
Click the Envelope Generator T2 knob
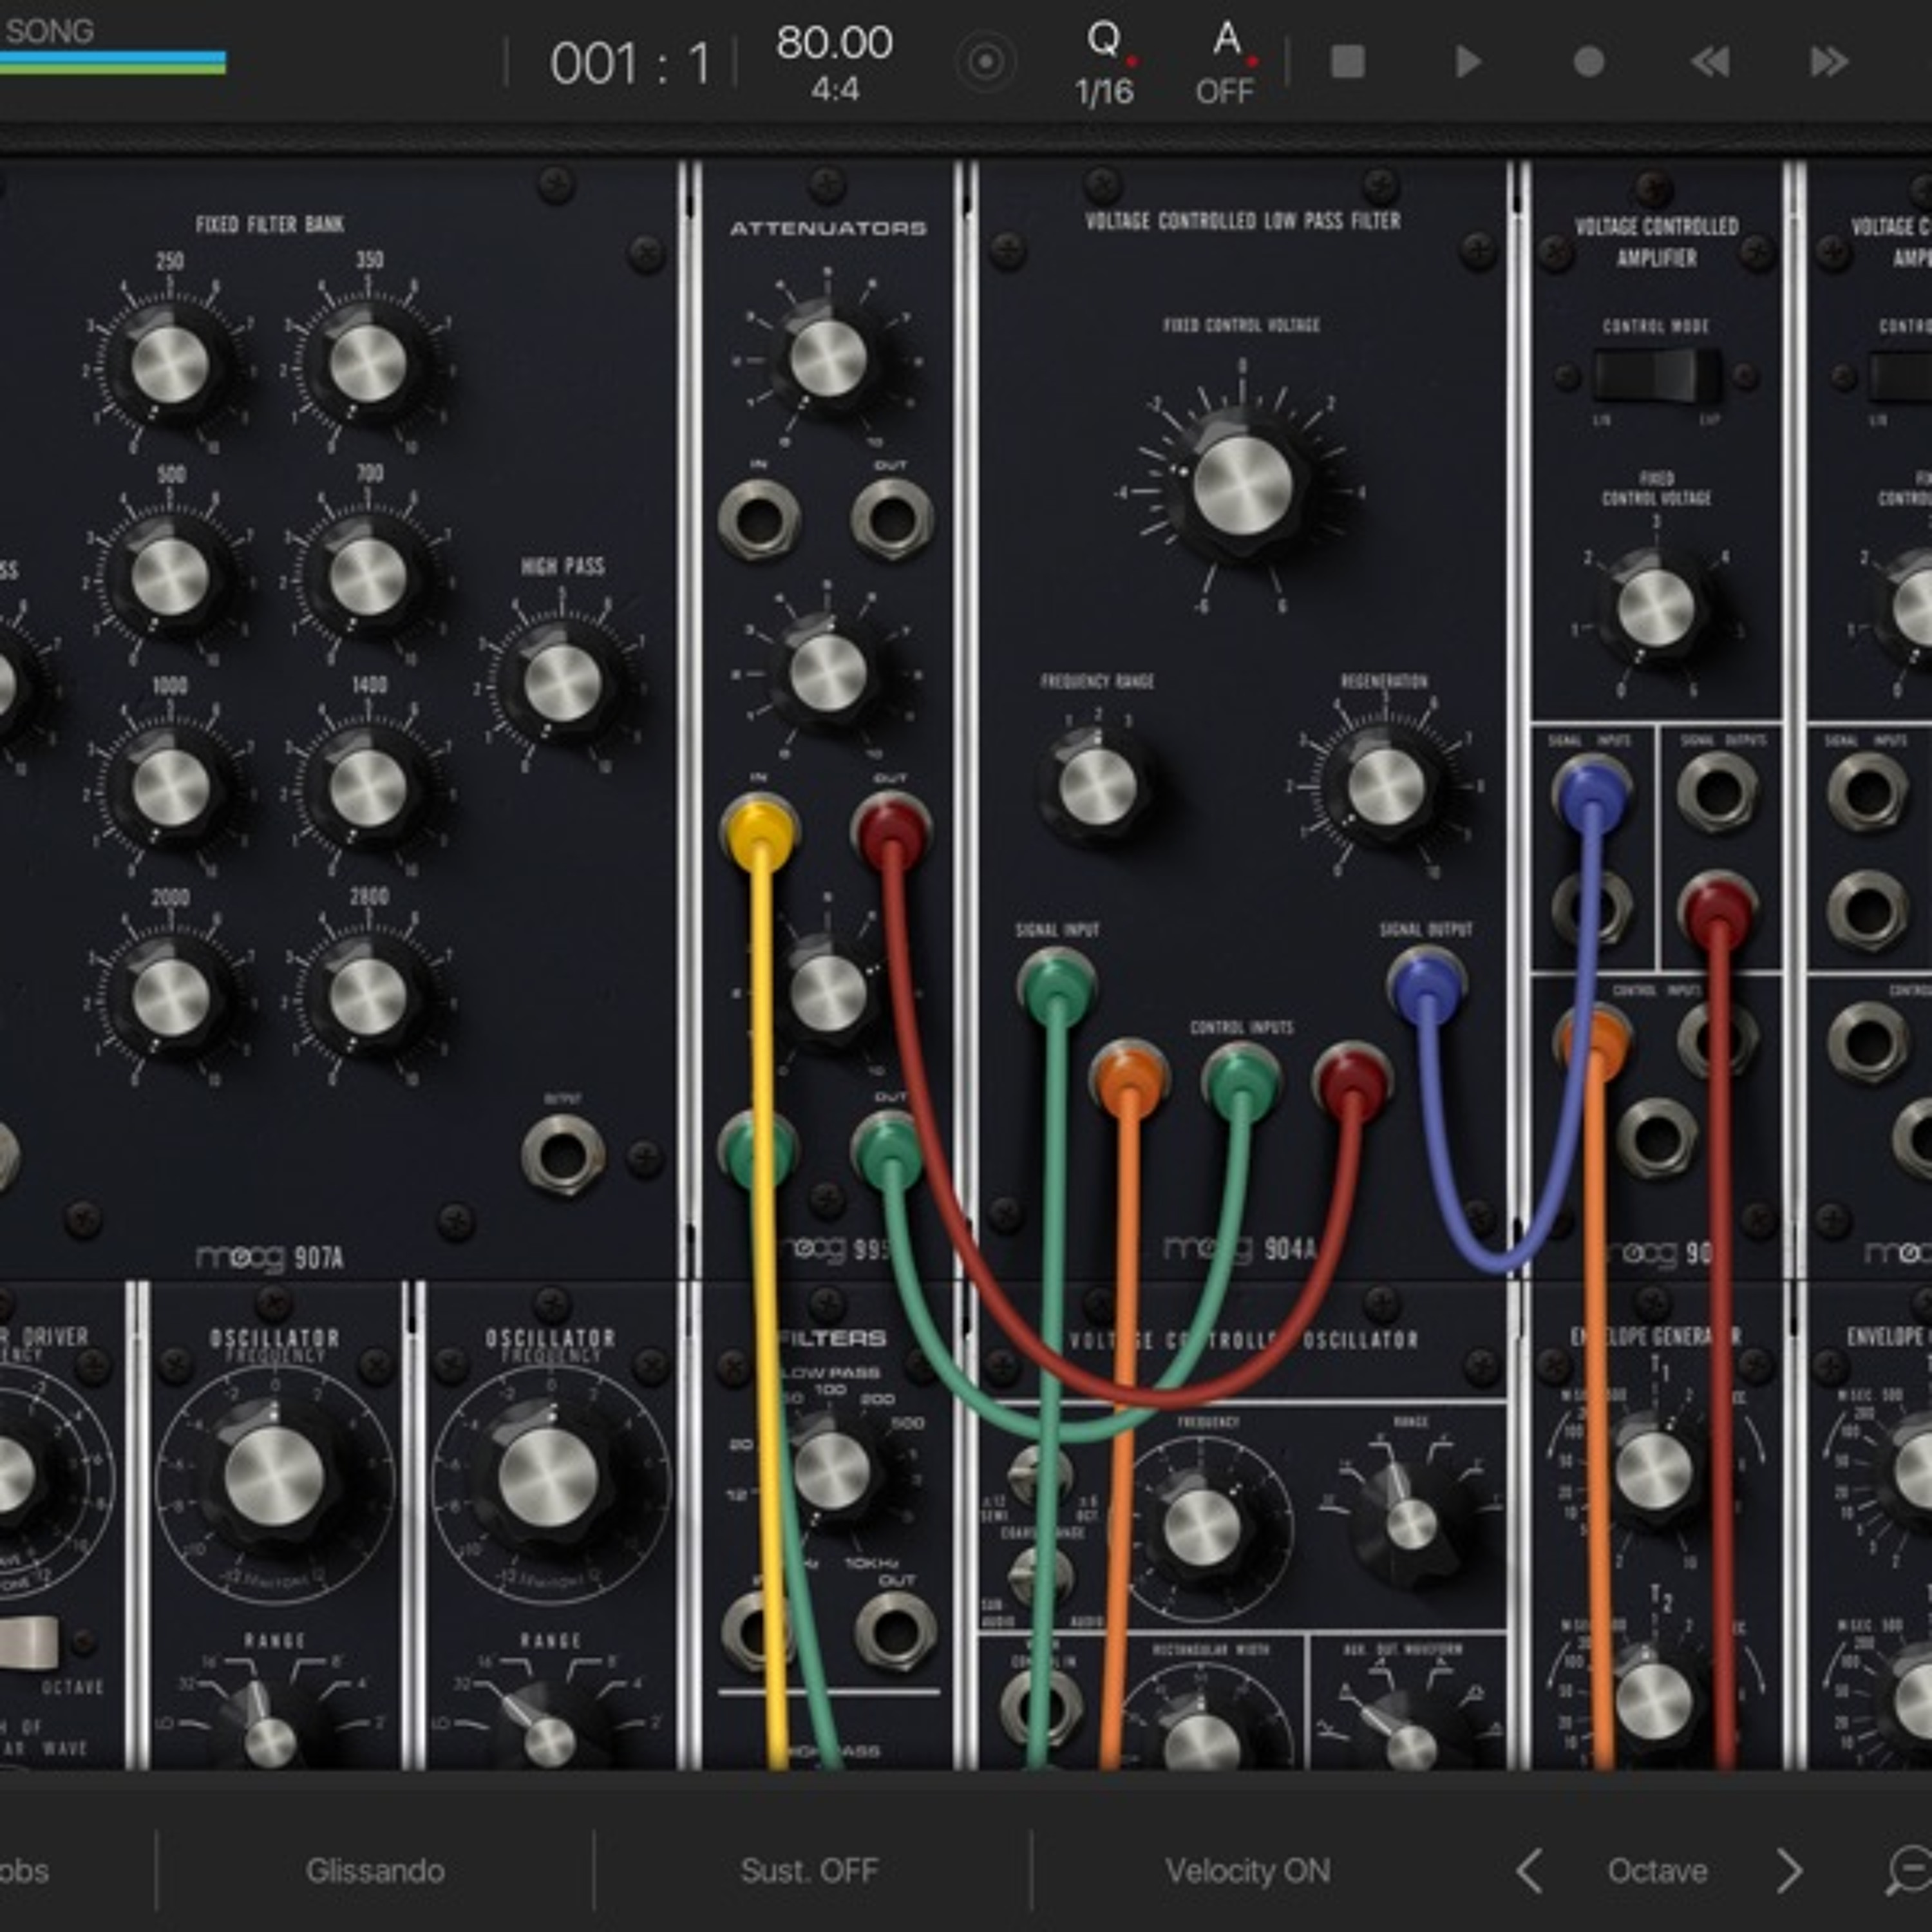click(x=1655, y=1700)
